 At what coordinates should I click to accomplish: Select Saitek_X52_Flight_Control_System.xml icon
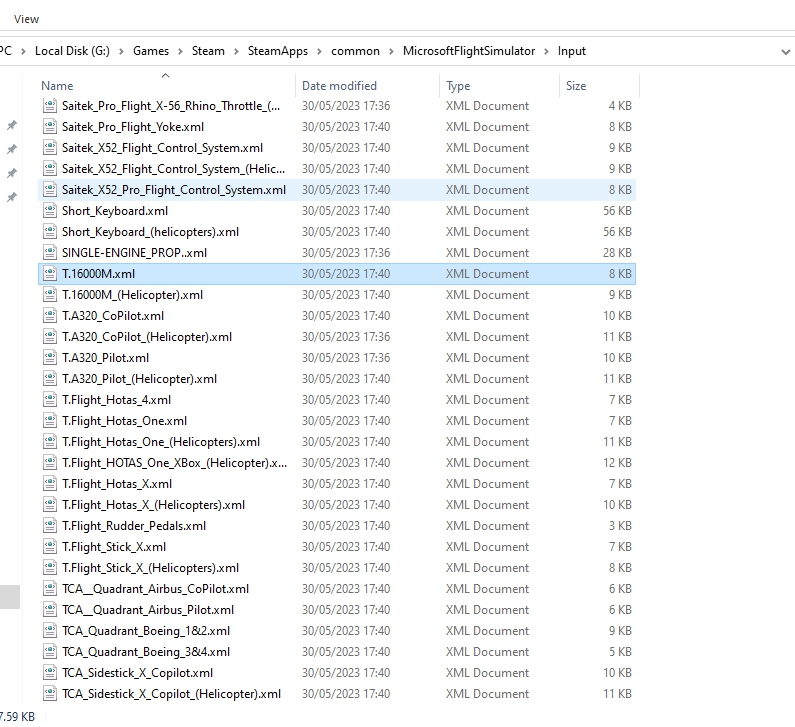tap(50, 148)
